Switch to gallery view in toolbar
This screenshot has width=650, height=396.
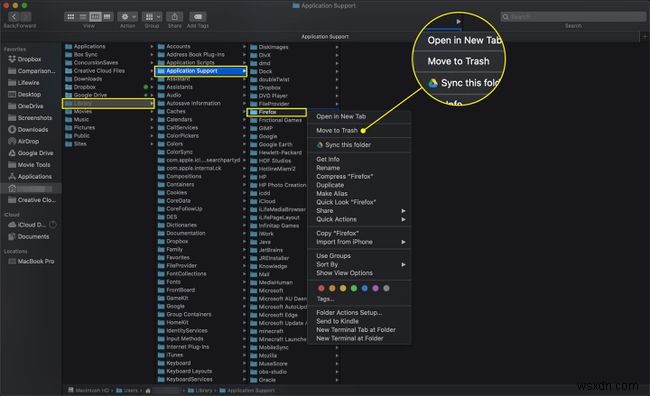(x=107, y=17)
